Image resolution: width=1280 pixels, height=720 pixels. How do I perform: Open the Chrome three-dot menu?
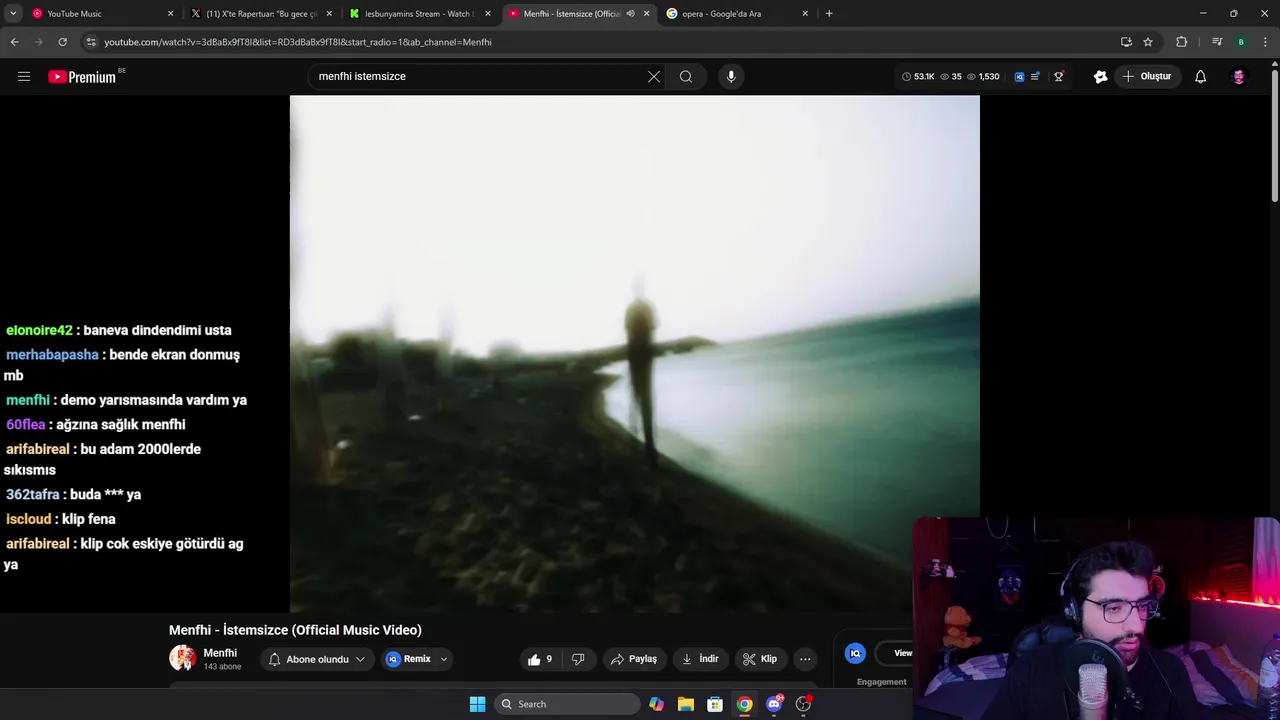pos(1266,42)
